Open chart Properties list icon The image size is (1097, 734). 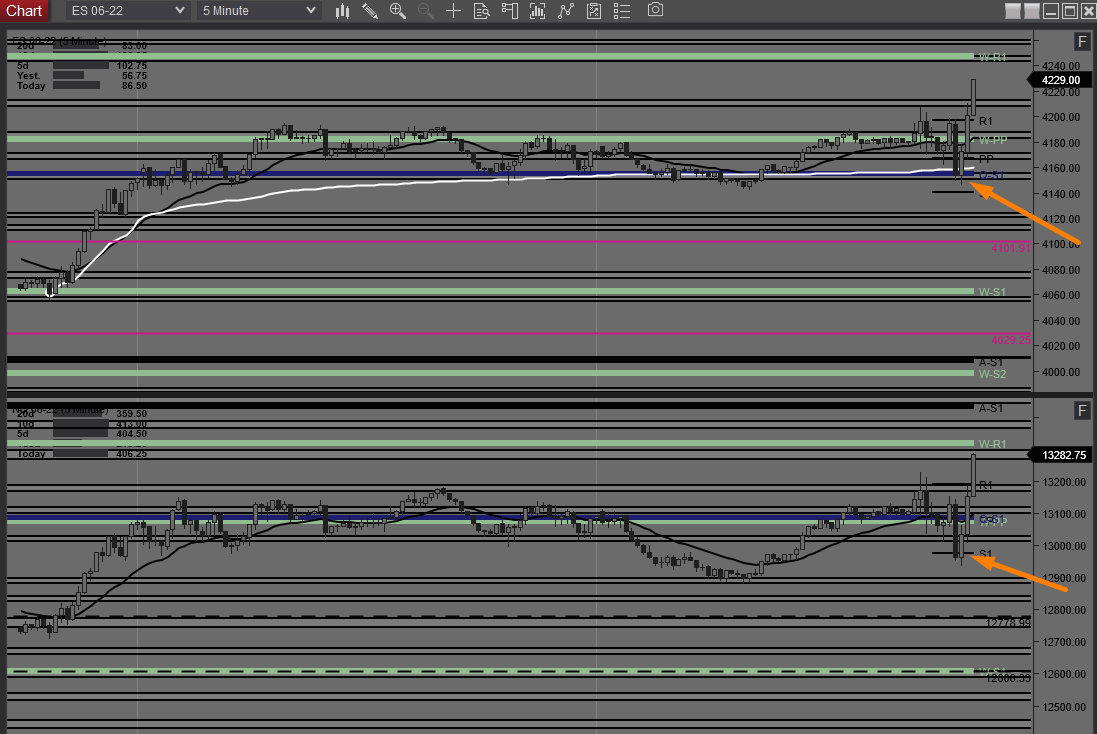click(621, 10)
